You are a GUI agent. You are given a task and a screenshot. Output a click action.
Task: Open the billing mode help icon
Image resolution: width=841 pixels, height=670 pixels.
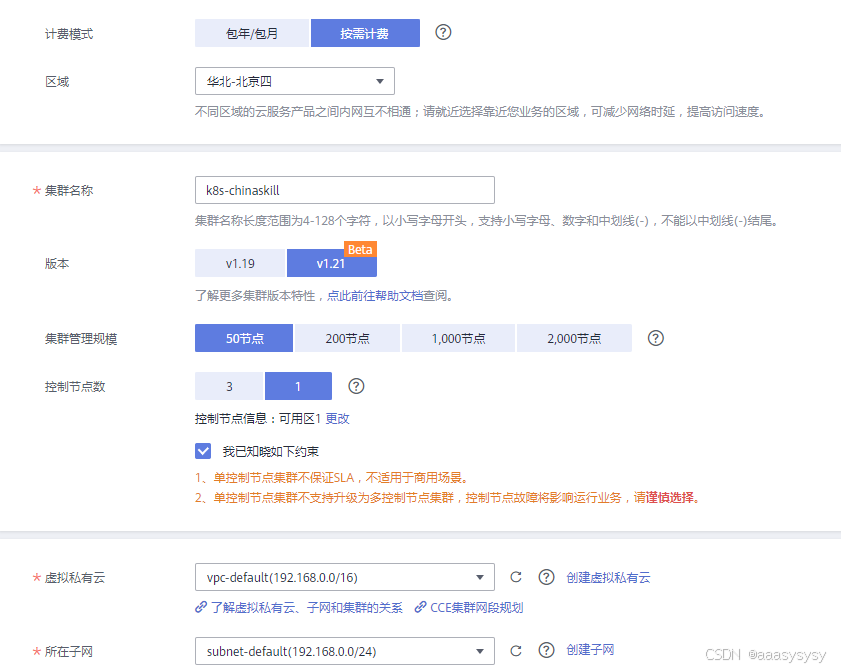[x=443, y=33]
